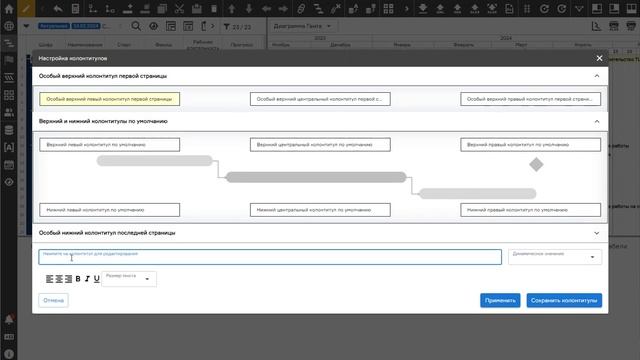The image size is (640, 360).
Task: Expand the toolbar chevron right arrow
Action: click(407, 9)
